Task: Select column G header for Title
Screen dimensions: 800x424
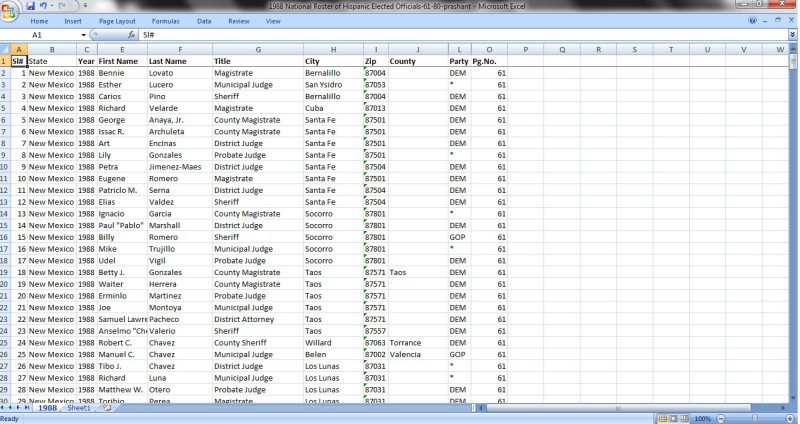Action: point(256,49)
